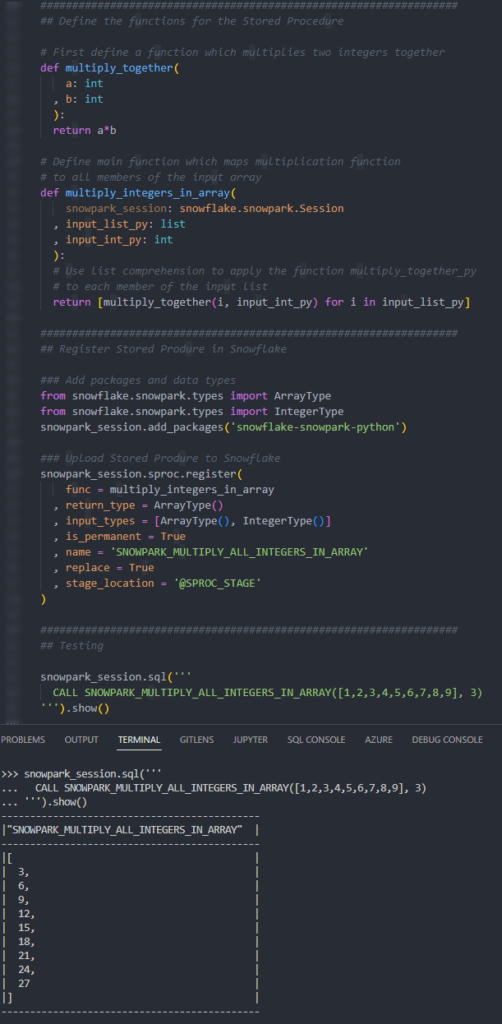Switch to the OUTPUT tab
This screenshot has width=502, height=1024.
pyautogui.click(x=82, y=740)
